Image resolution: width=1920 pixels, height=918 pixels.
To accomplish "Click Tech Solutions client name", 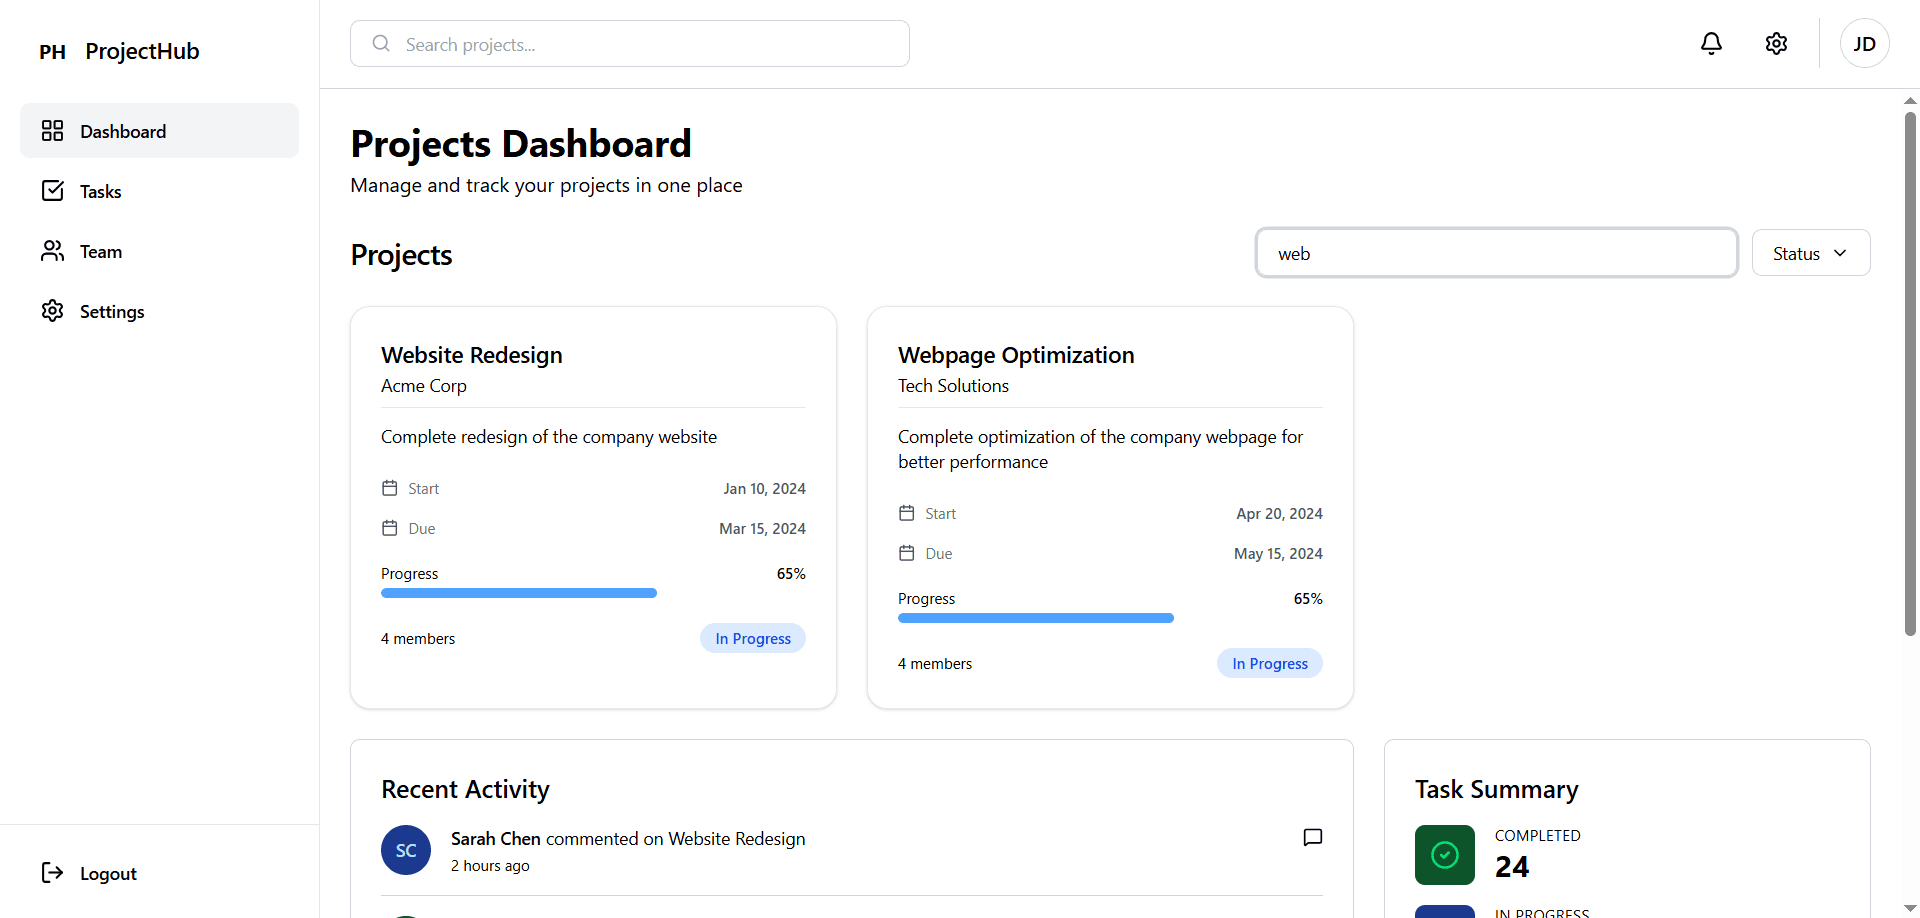I will point(953,386).
